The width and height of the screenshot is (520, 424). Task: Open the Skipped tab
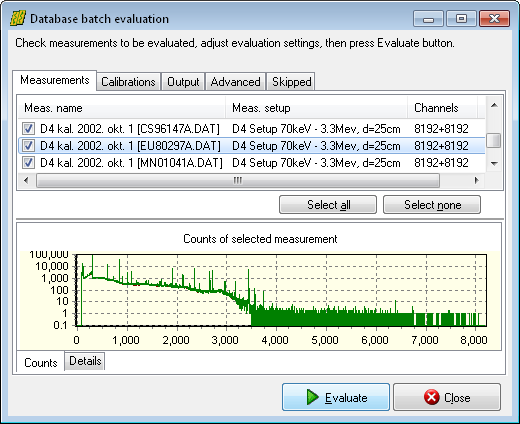[x=291, y=82]
